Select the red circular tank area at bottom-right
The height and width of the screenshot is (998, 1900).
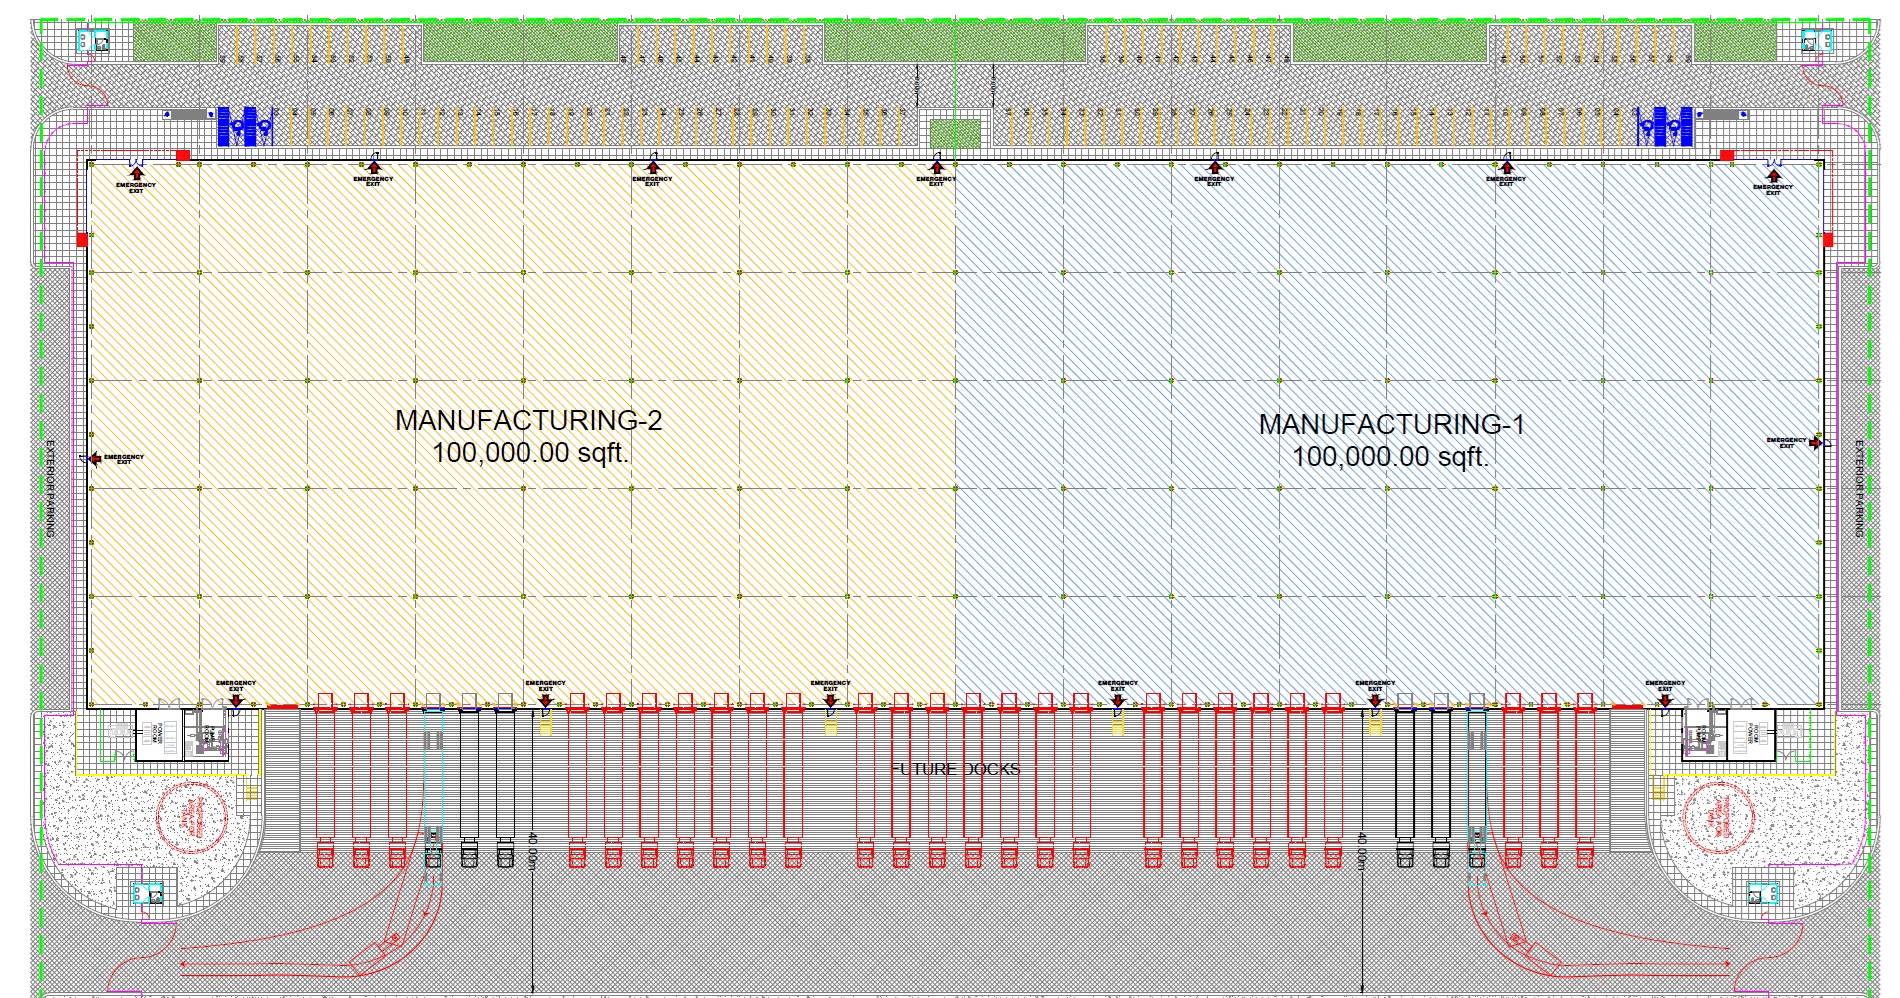1721,817
